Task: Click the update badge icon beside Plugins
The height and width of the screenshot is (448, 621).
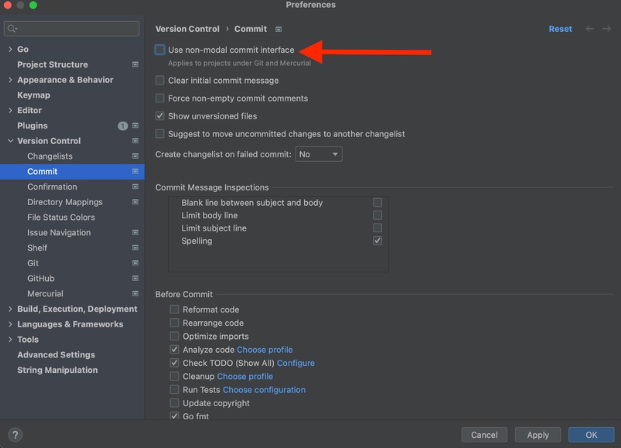Action: pyautogui.click(x=123, y=126)
